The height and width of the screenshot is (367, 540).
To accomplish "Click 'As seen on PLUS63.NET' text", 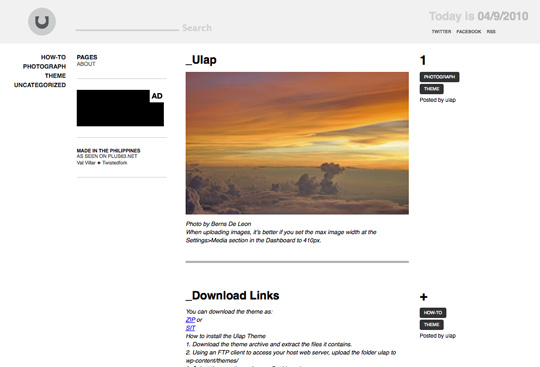I will point(107,156).
